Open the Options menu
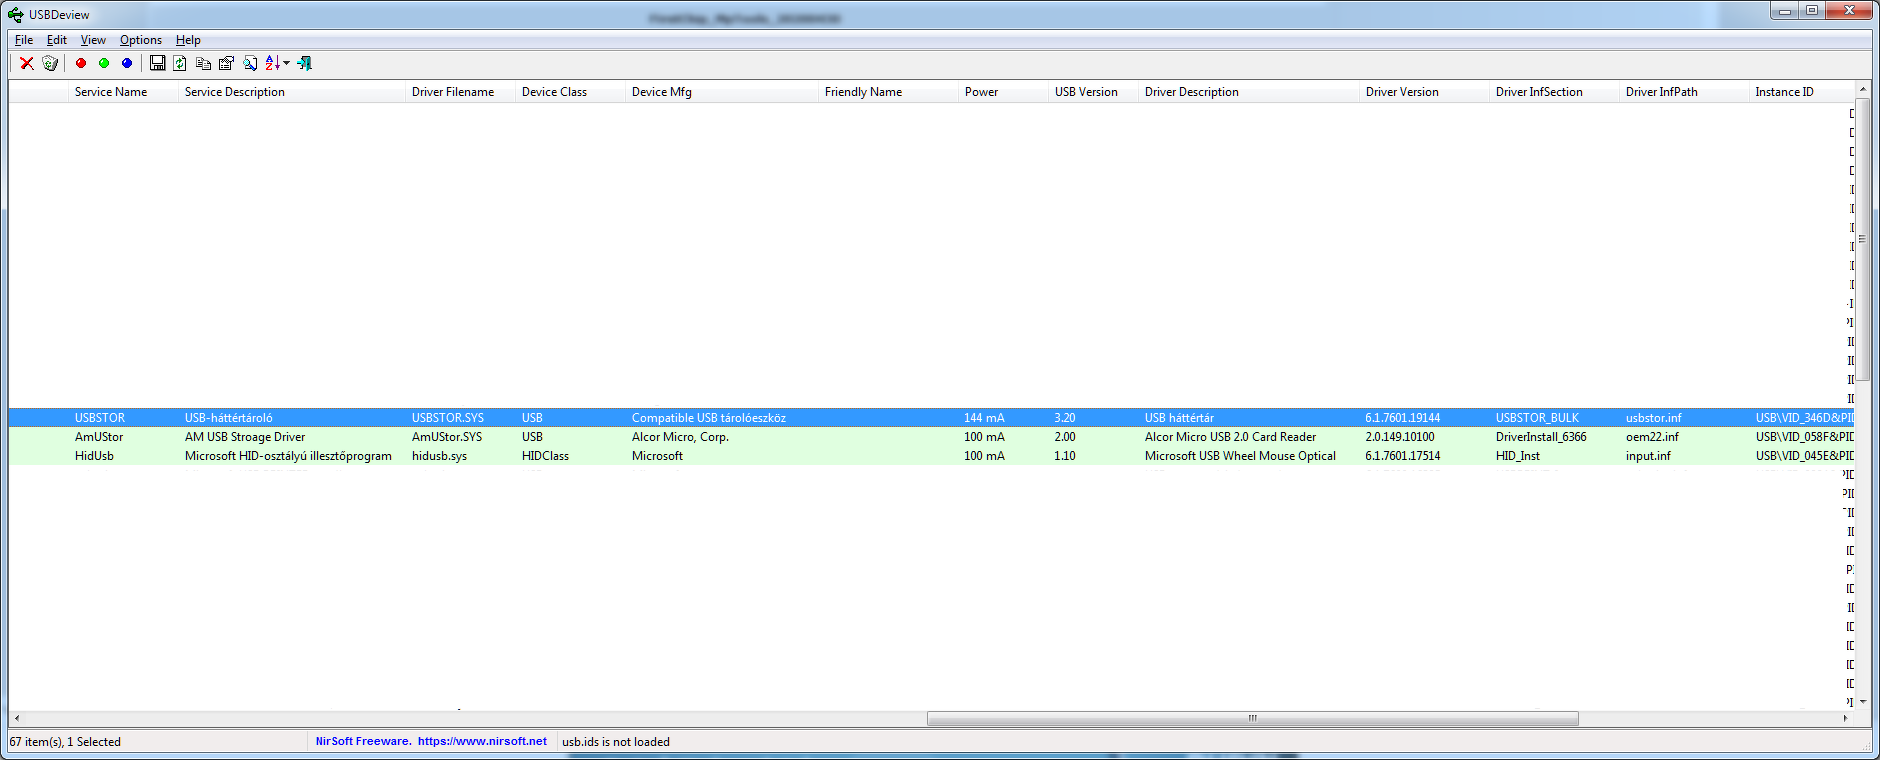The height and width of the screenshot is (760, 1880). pos(141,40)
